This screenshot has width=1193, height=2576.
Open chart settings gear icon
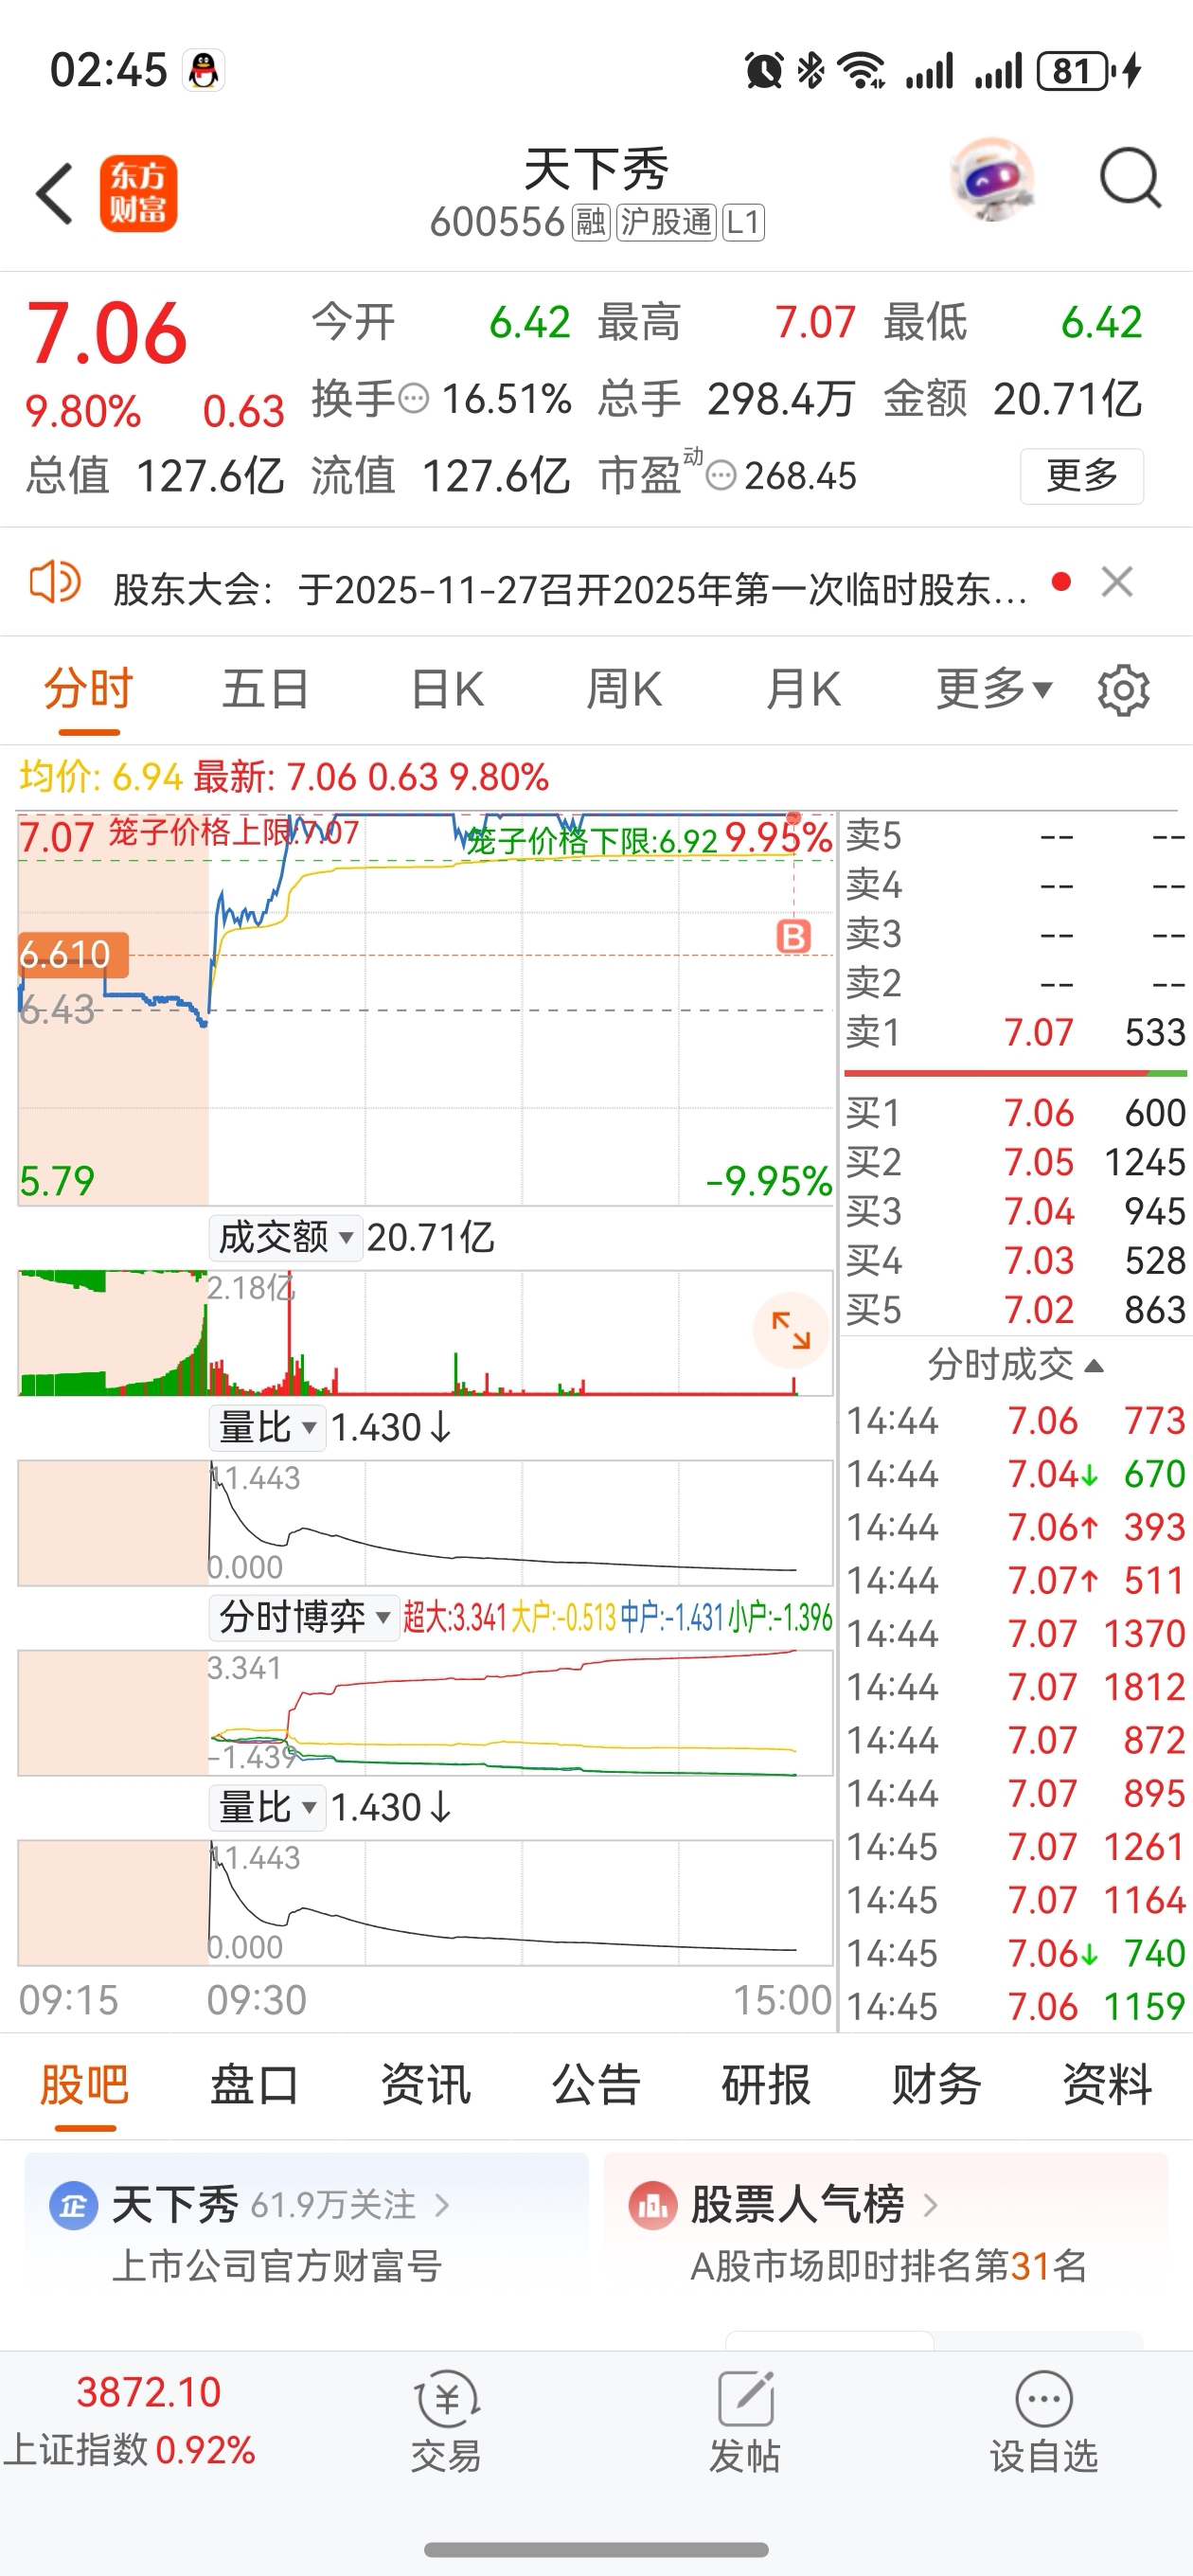[x=1123, y=690]
